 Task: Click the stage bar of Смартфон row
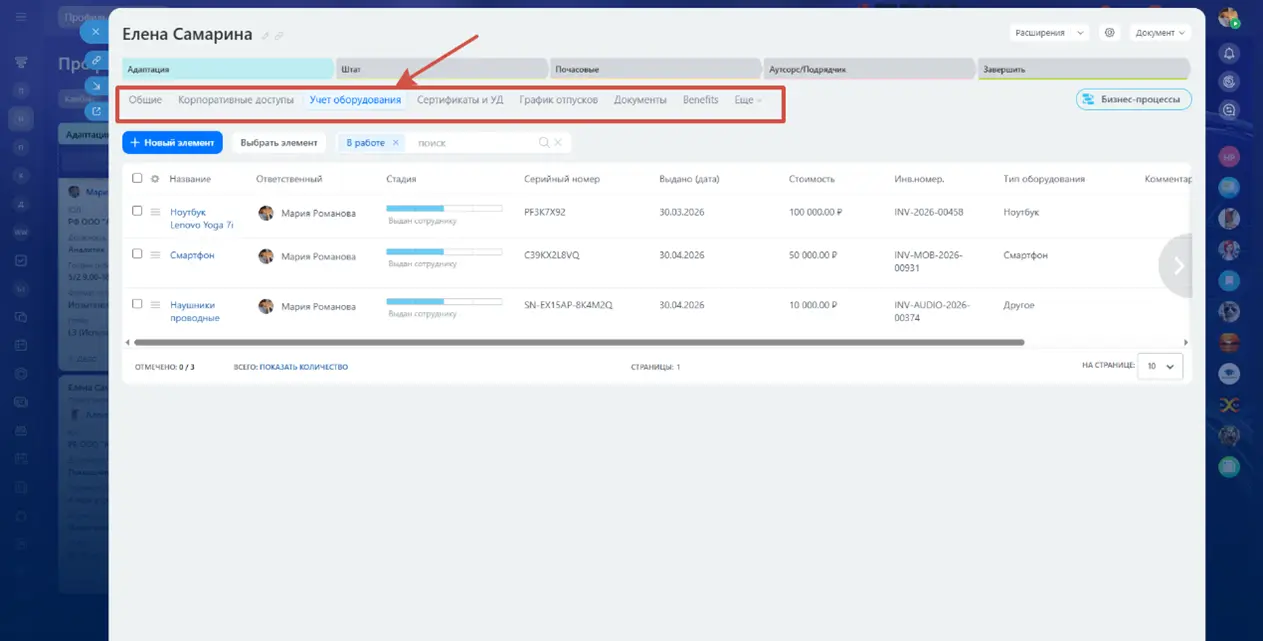(x=444, y=252)
